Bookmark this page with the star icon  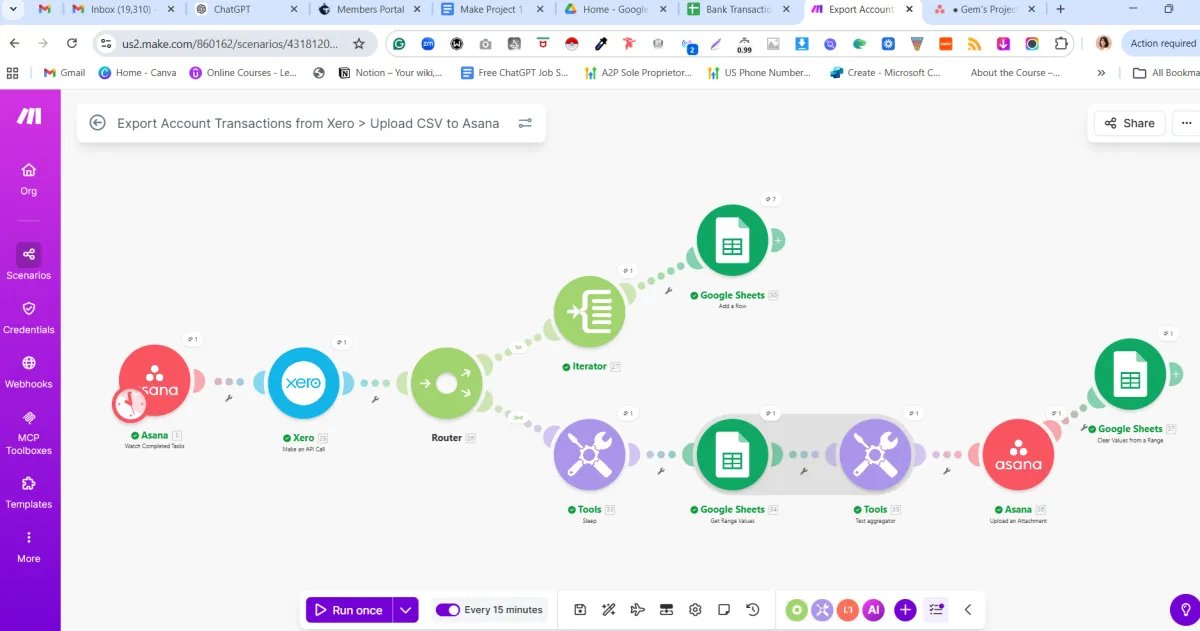[x=359, y=44]
